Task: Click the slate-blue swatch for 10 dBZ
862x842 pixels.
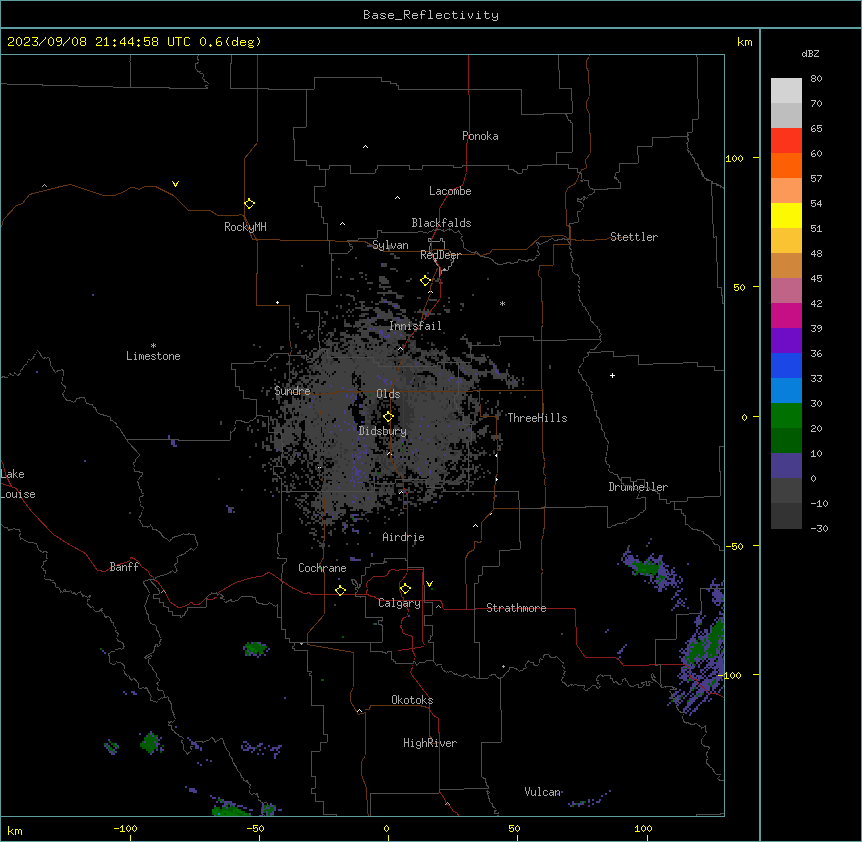Action: pos(786,466)
